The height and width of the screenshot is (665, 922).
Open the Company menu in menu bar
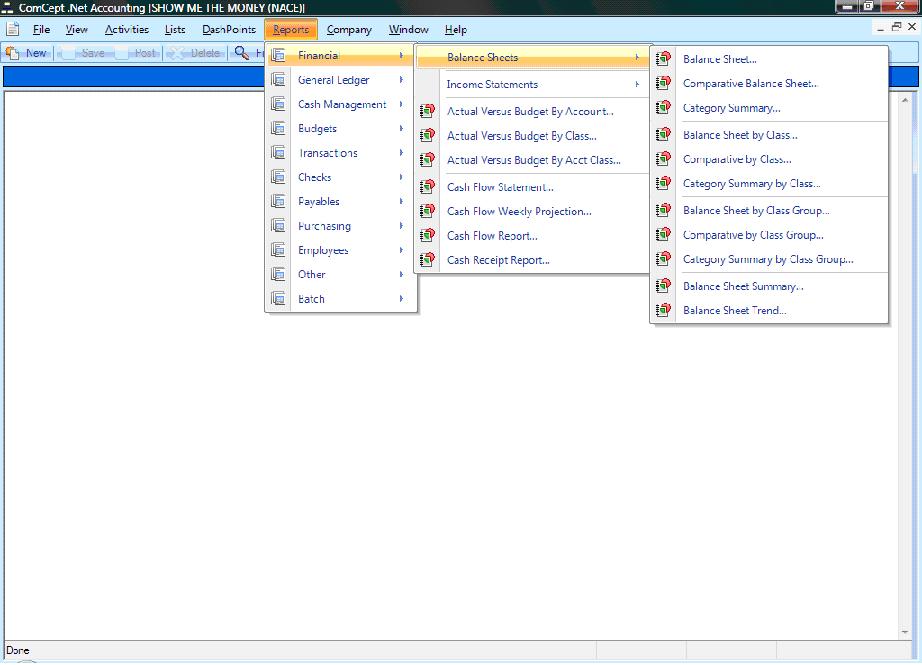tap(349, 30)
